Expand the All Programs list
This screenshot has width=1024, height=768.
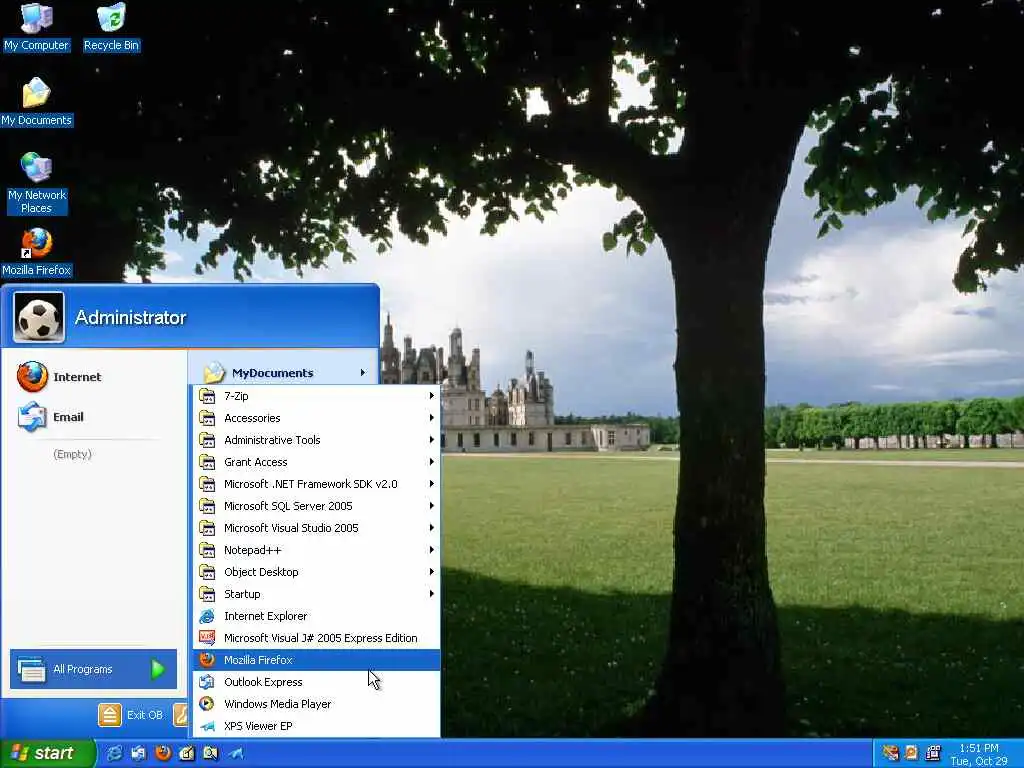(x=93, y=669)
